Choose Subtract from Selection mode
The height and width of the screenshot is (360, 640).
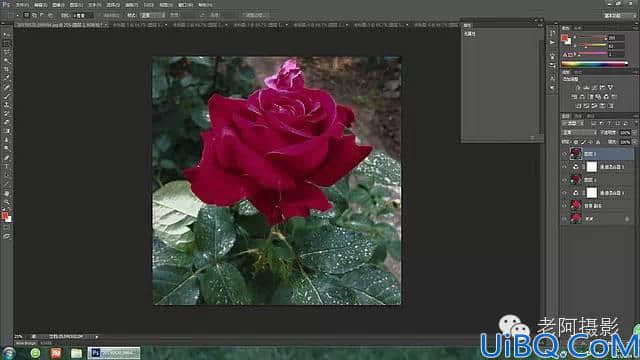[42, 15]
